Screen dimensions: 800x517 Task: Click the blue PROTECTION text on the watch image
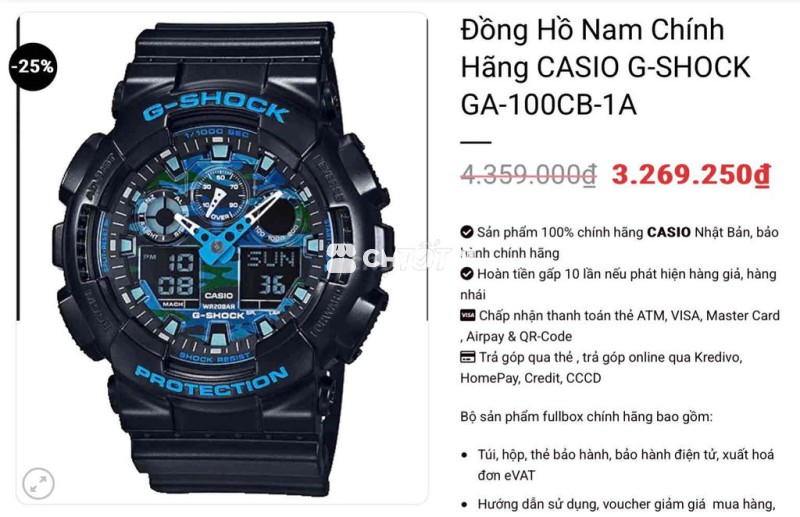[x=211, y=382]
